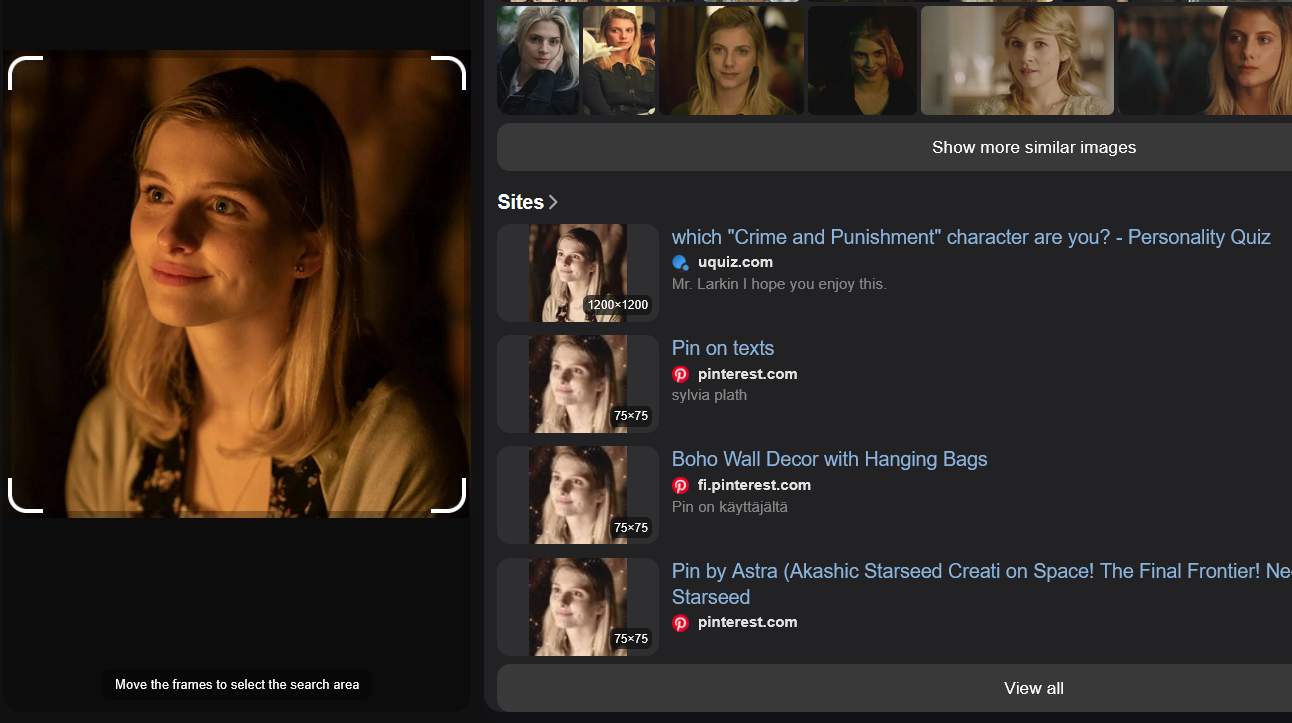Open thumbnail beside 'Boho Wall Decor' result
Screen dimensions: 1292x723
(x=578, y=495)
